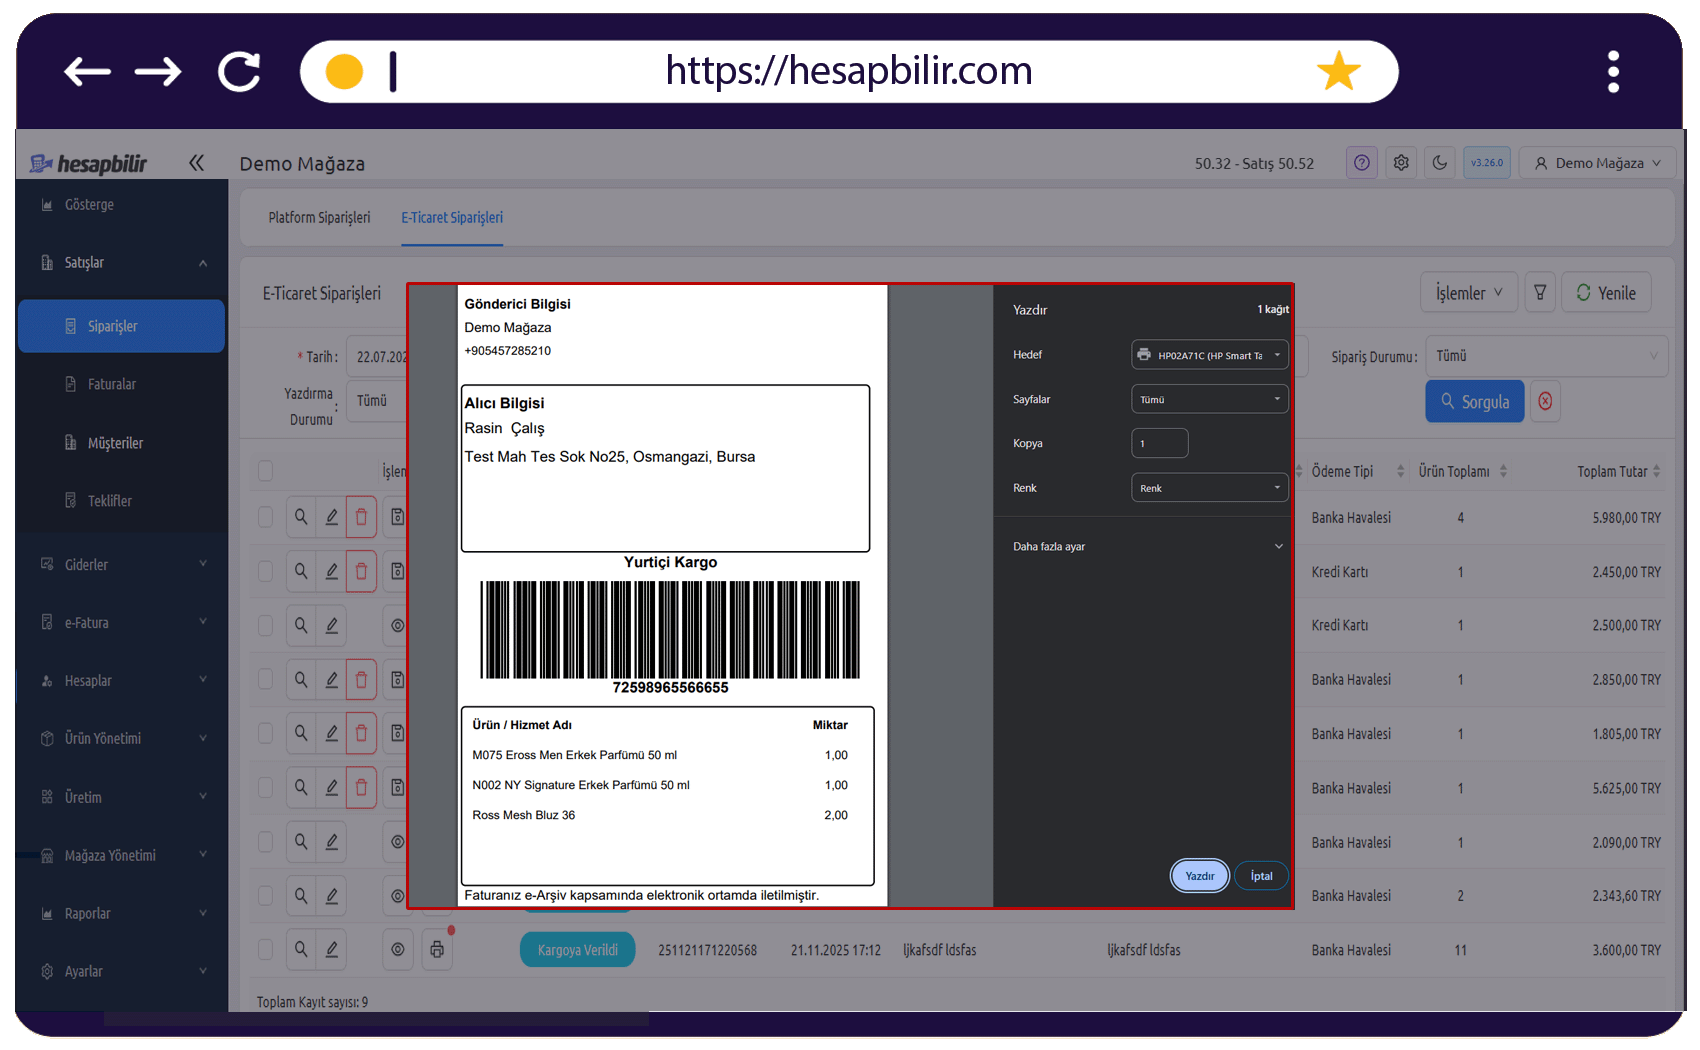Clear the query with red X icon
The height and width of the screenshot is (1050, 1700).
(1545, 401)
